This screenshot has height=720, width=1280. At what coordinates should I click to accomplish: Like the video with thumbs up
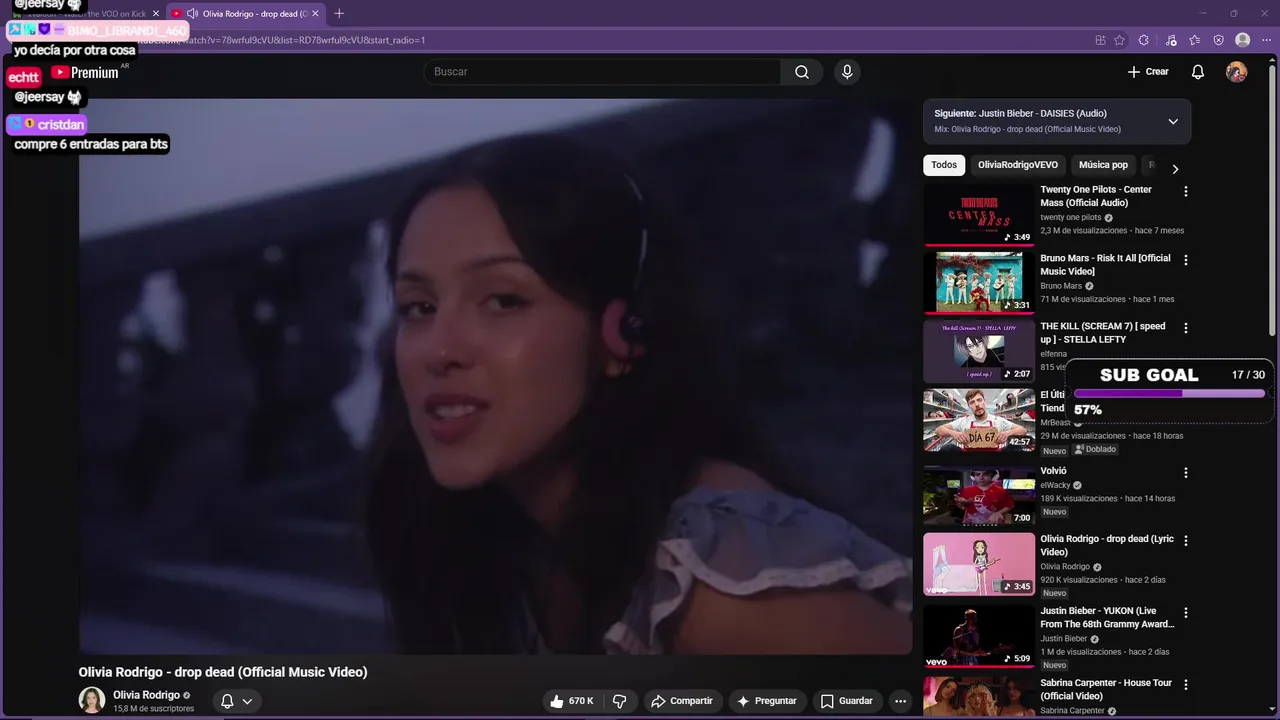point(572,701)
